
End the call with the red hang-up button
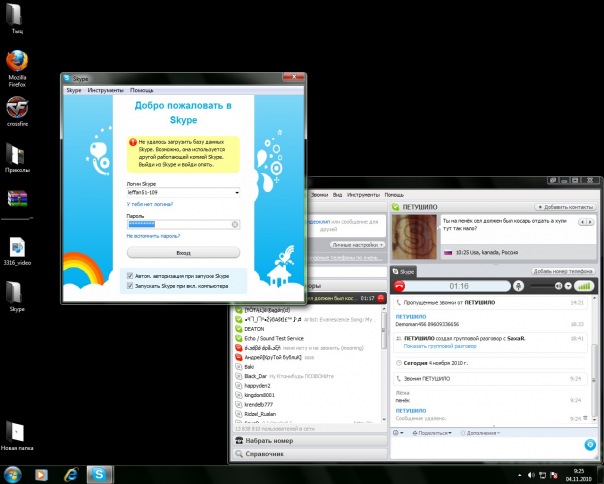(399, 286)
